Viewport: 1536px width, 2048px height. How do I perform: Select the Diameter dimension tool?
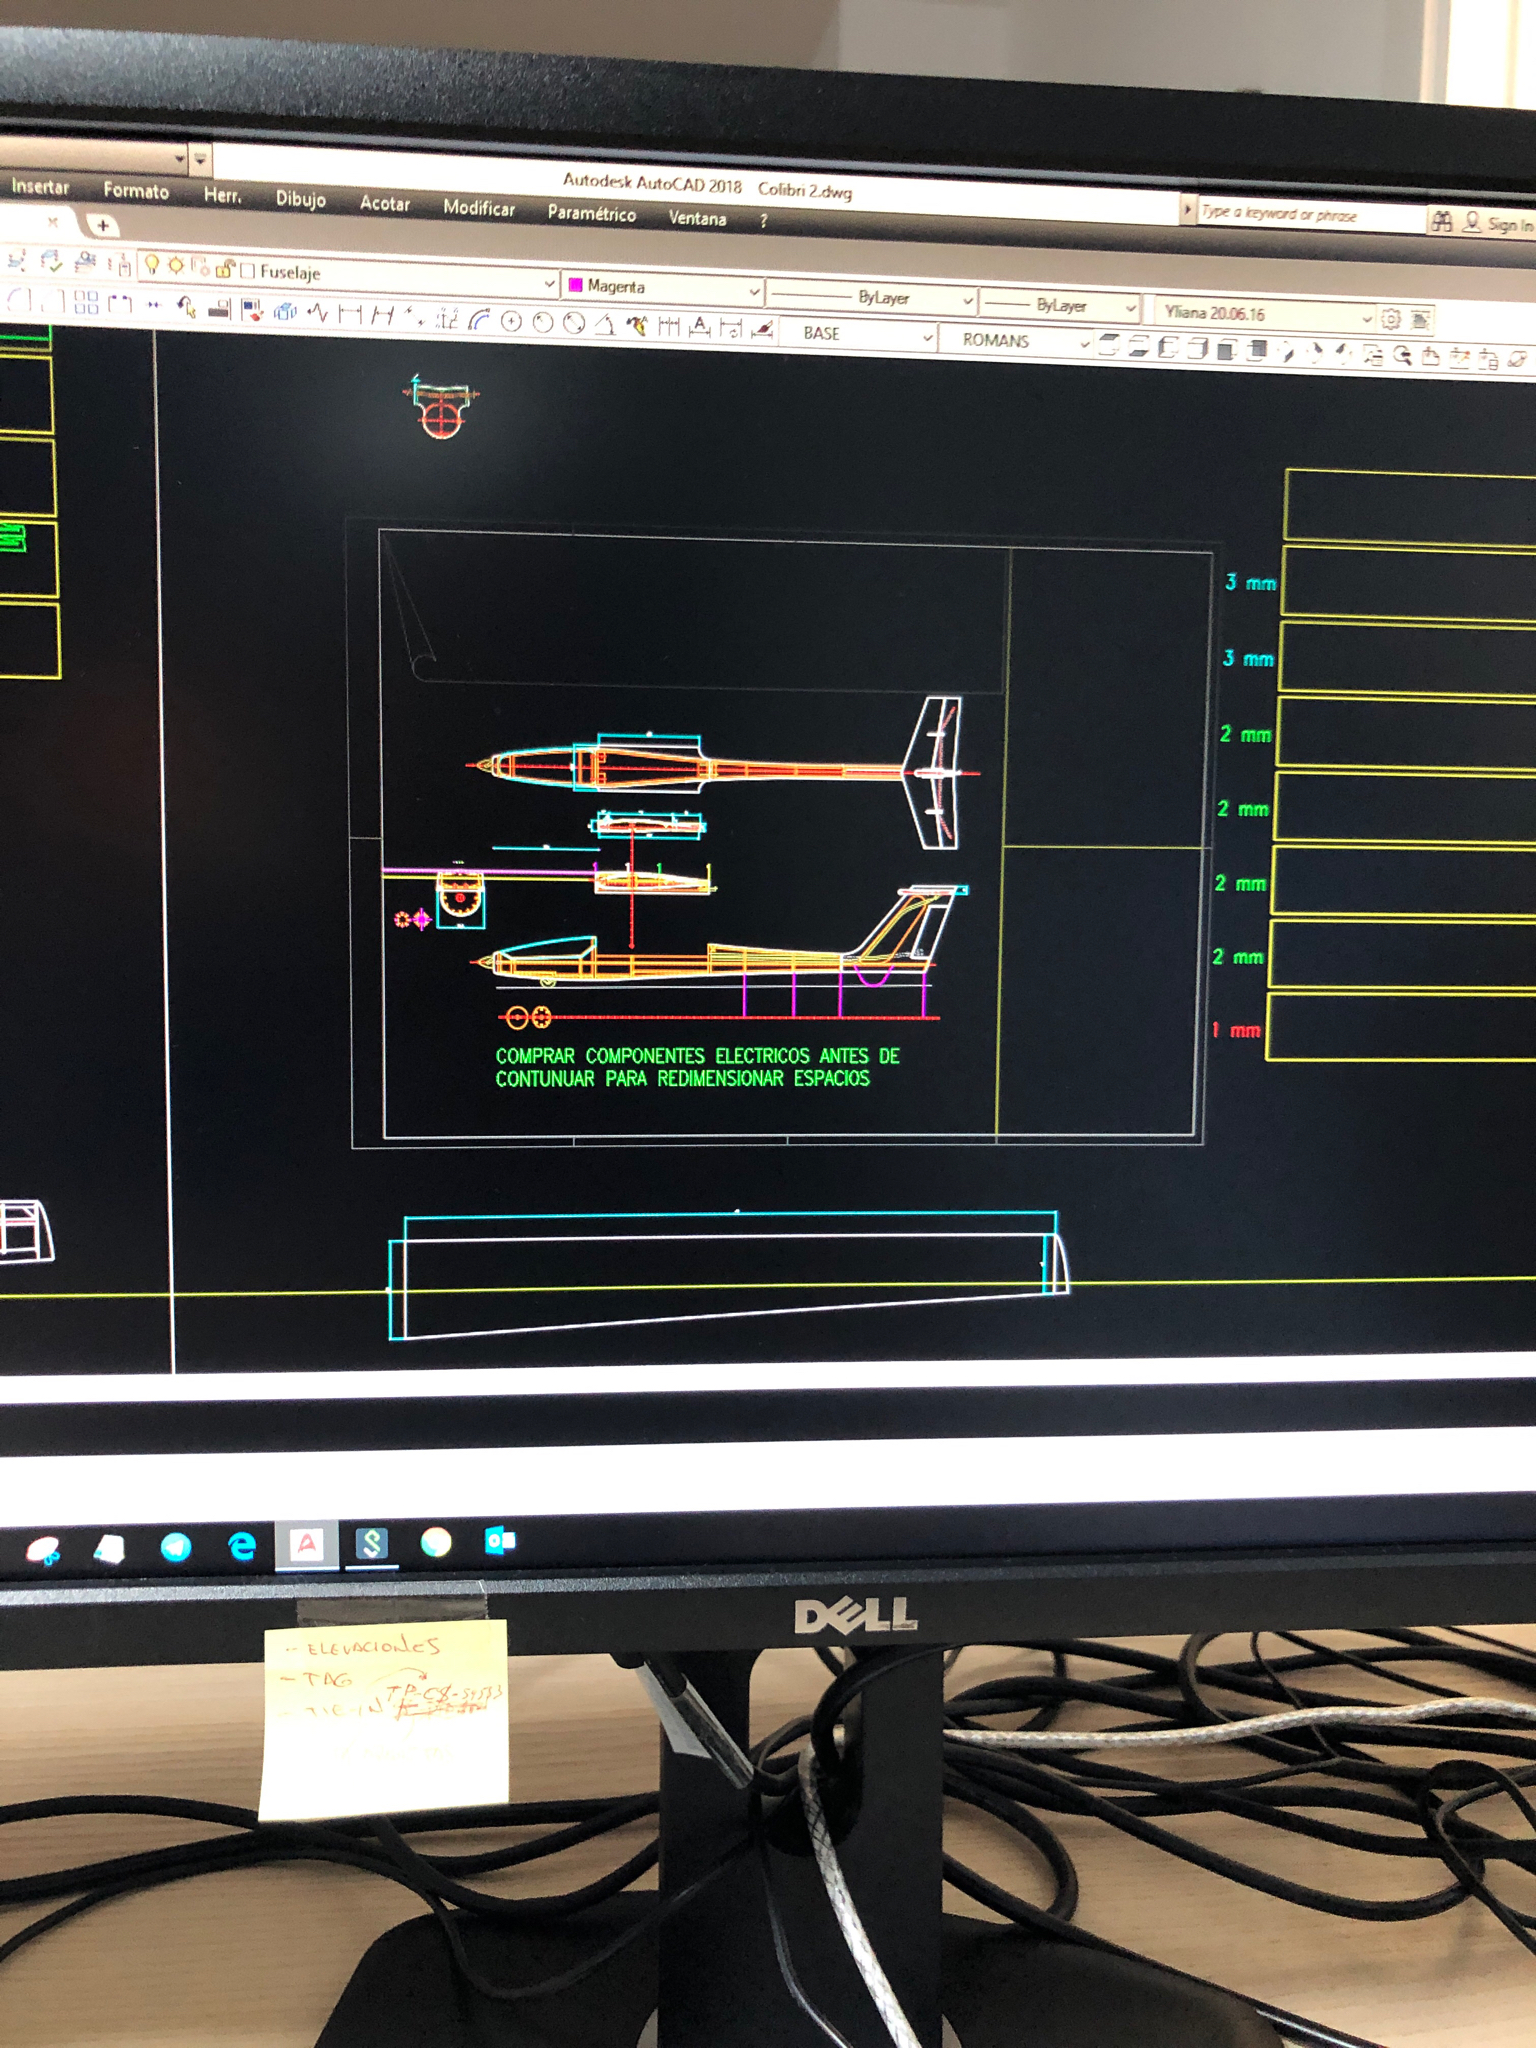click(574, 323)
